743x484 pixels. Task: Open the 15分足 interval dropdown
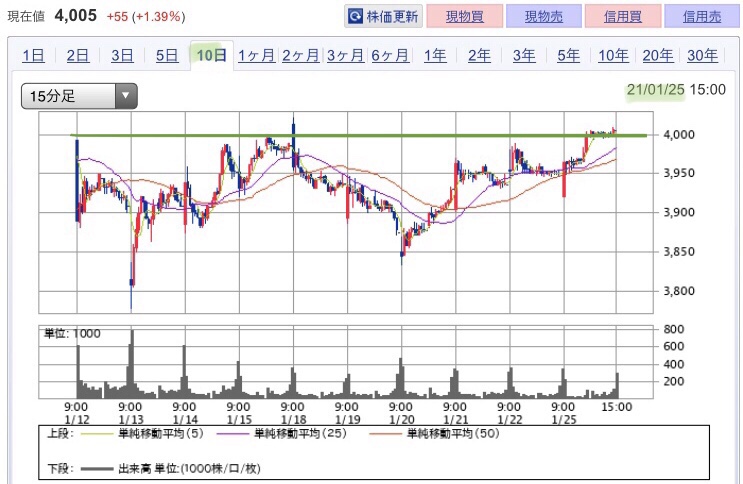pyautogui.click(x=79, y=96)
